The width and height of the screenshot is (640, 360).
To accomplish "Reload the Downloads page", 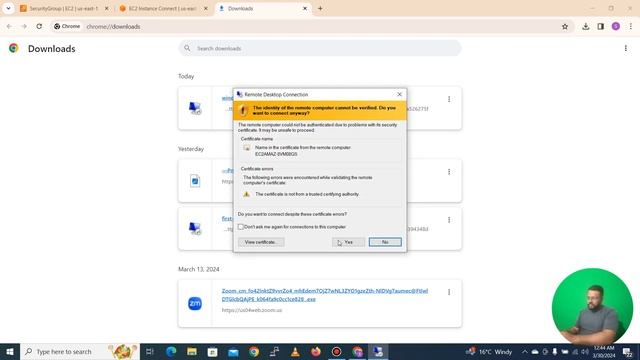I will [39, 26].
